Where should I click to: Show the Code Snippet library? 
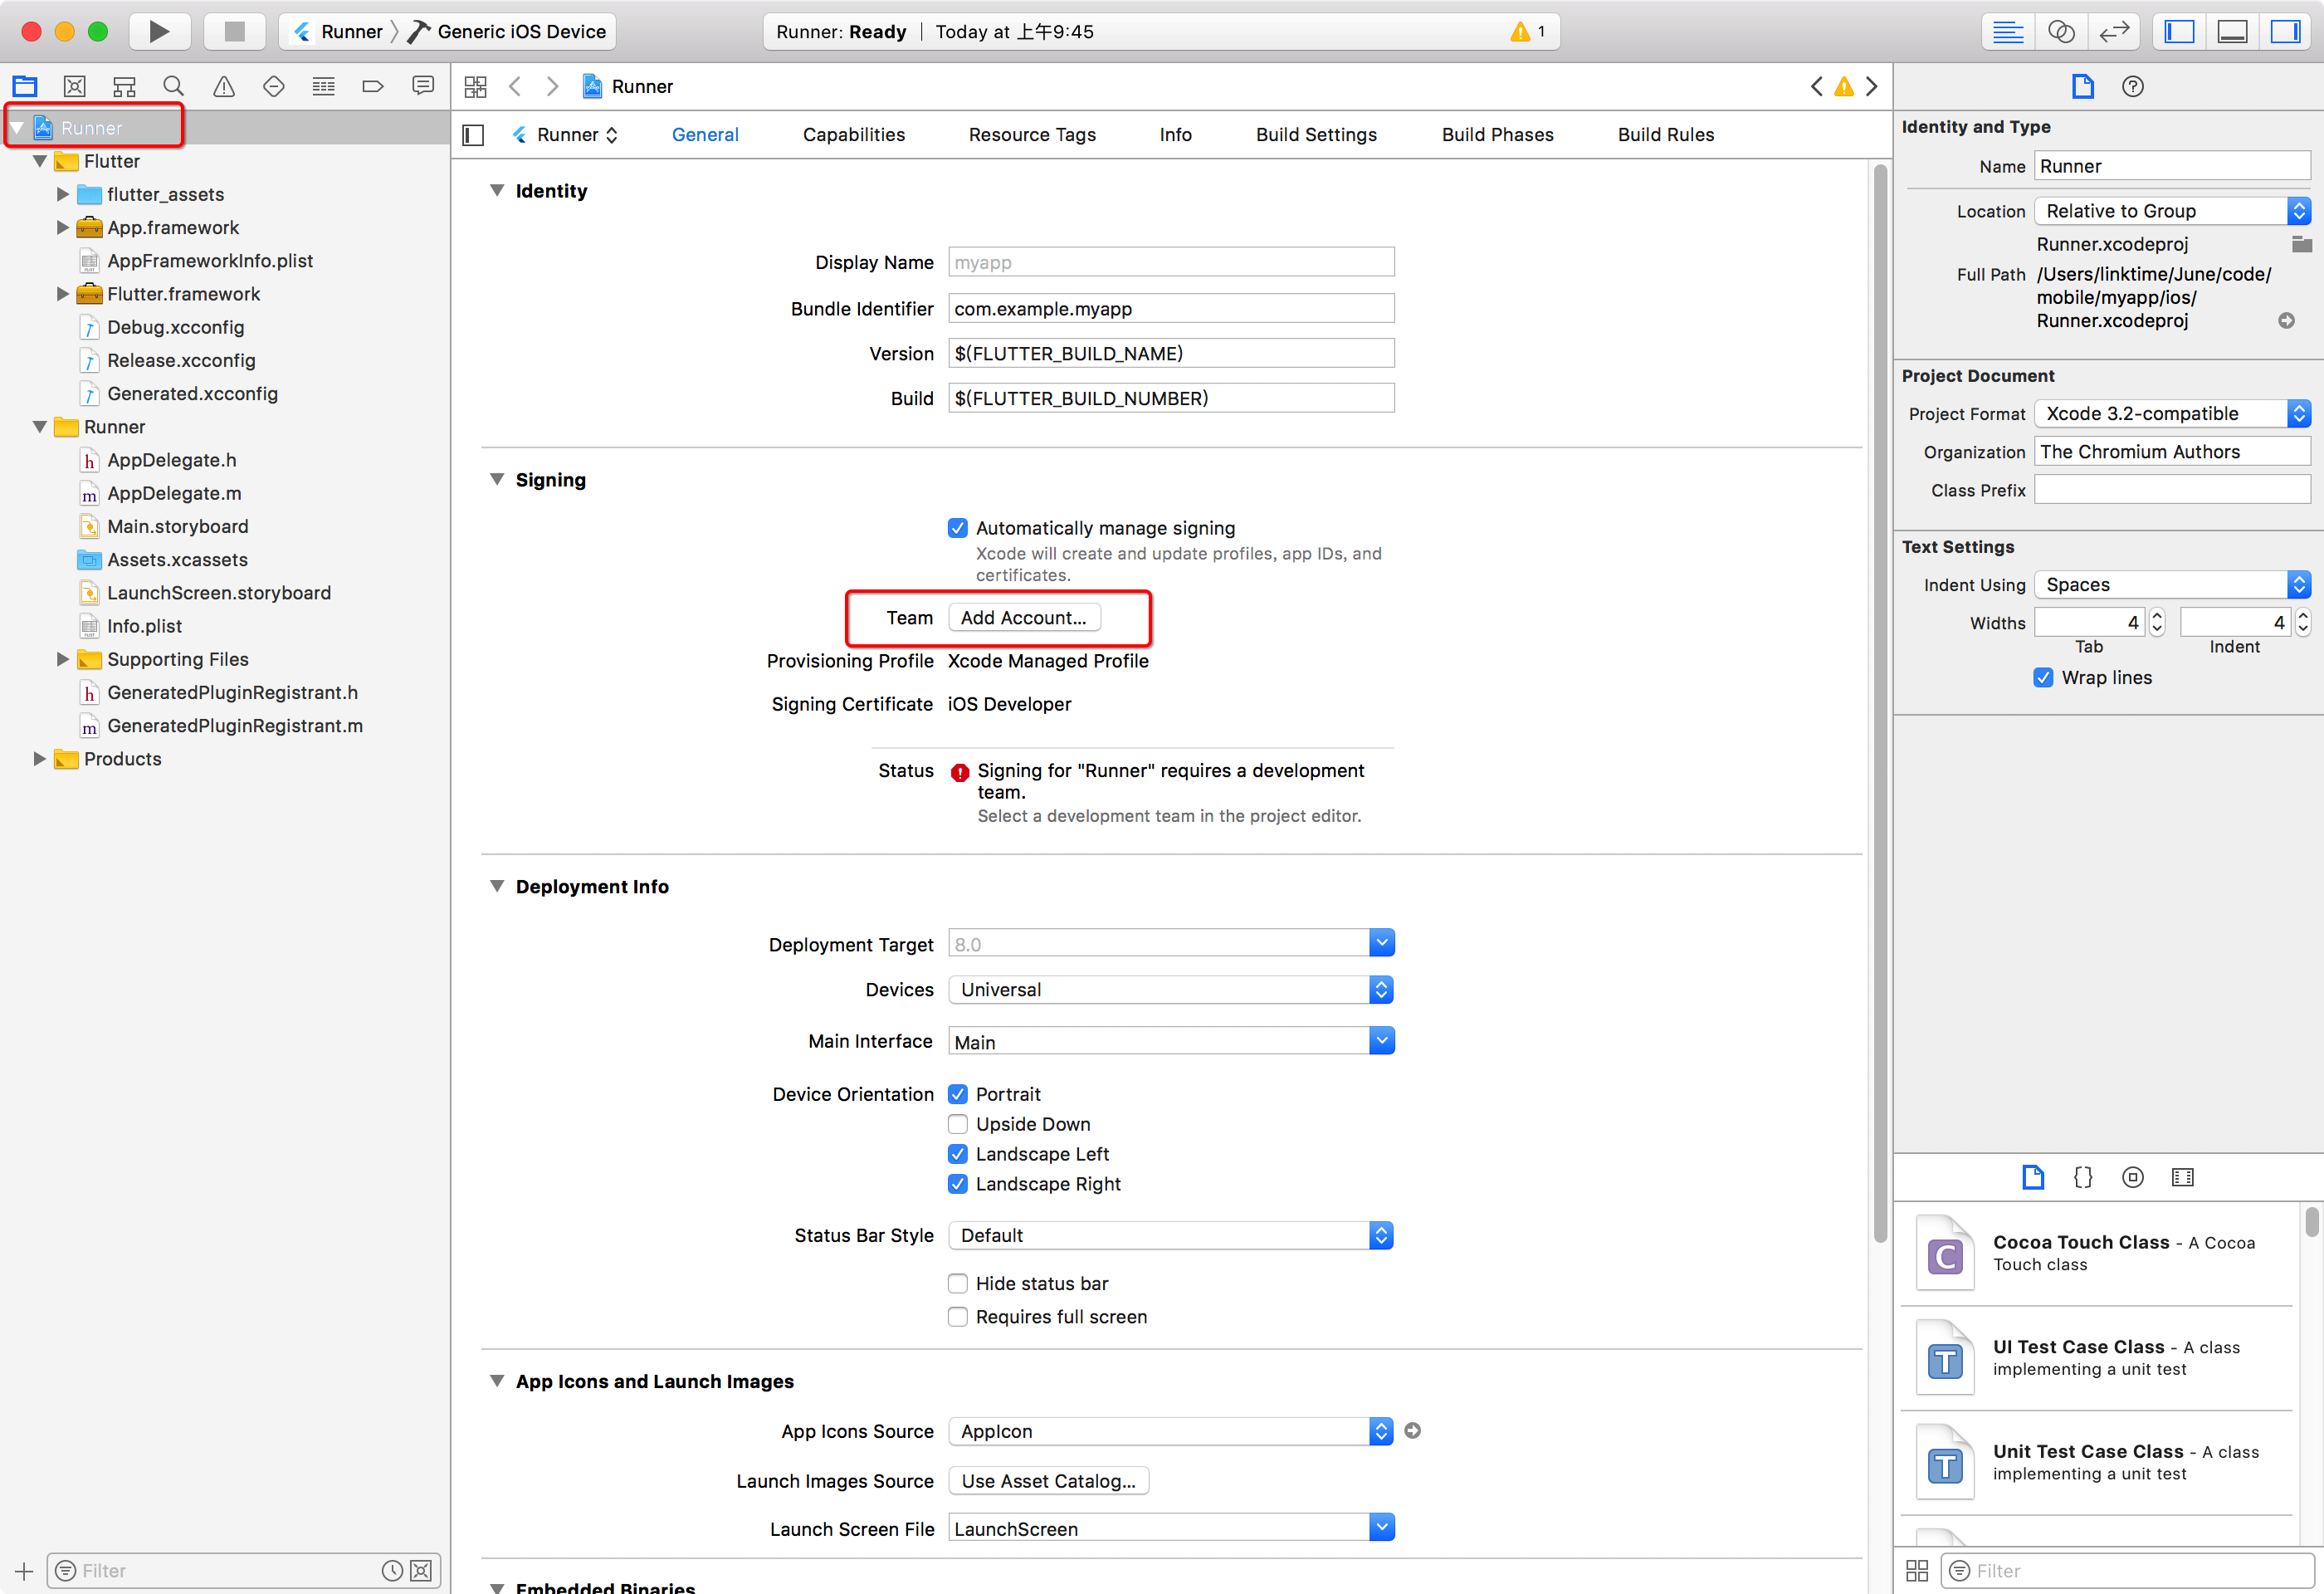[2083, 1177]
